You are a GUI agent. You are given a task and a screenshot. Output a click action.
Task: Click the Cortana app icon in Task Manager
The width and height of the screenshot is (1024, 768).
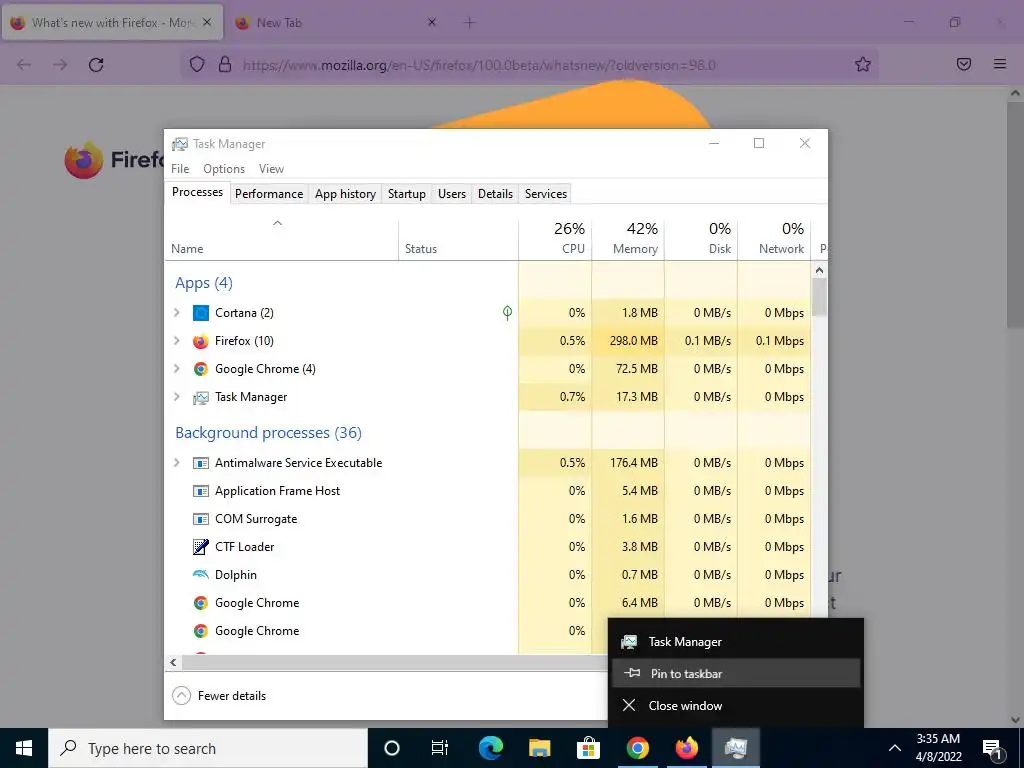pos(200,313)
